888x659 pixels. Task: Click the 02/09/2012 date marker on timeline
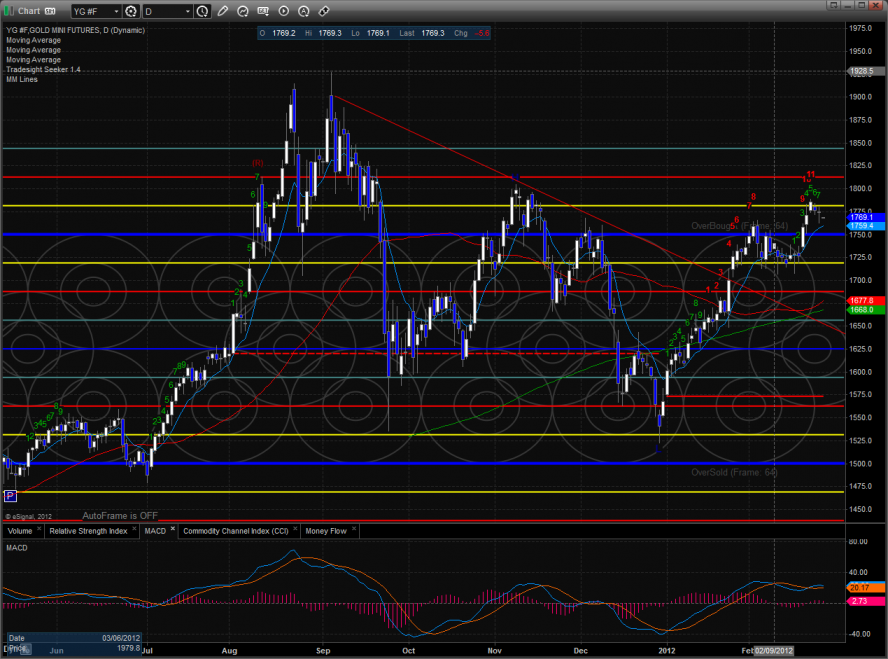774,650
